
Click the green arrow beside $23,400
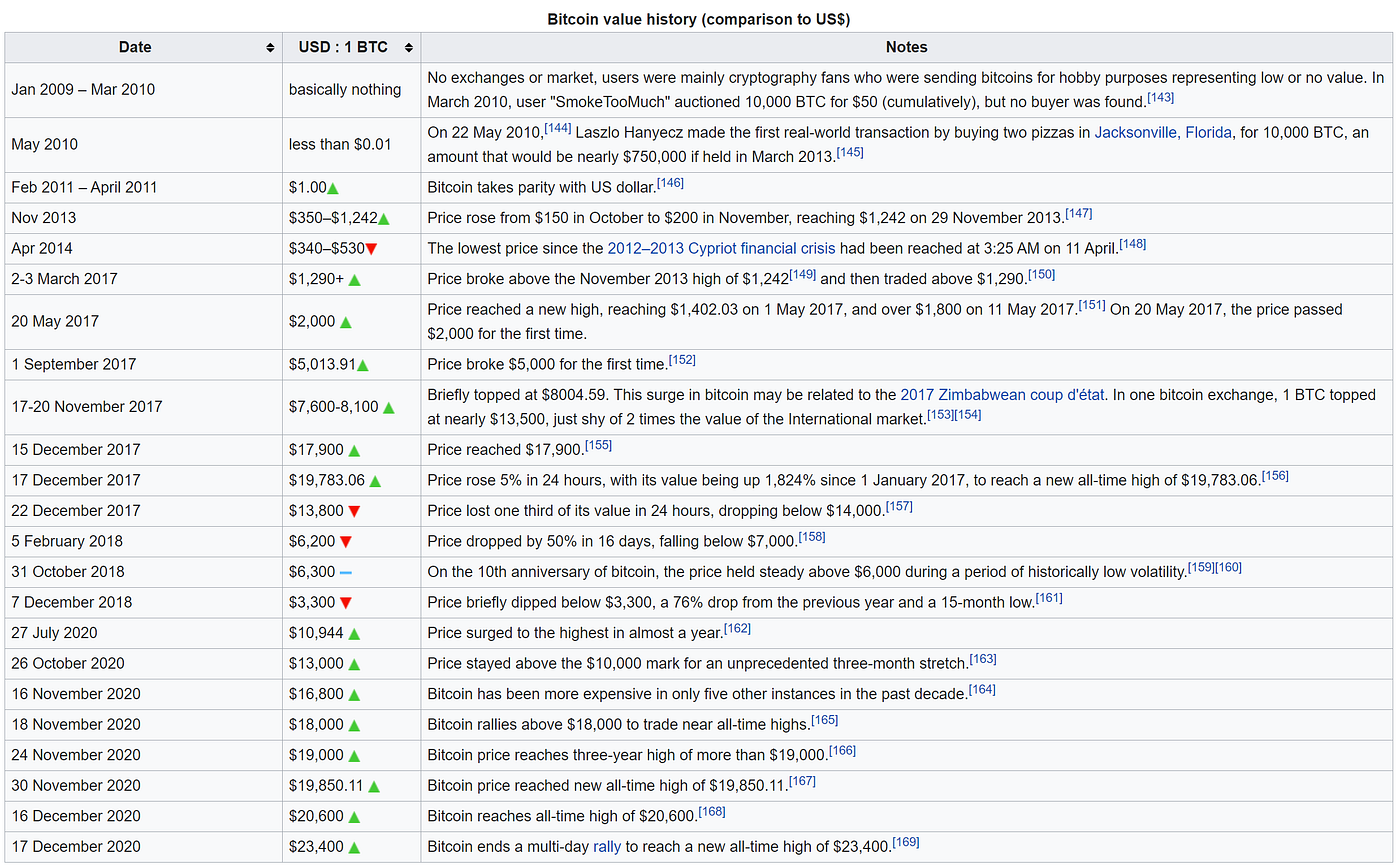(x=354, y=848)
